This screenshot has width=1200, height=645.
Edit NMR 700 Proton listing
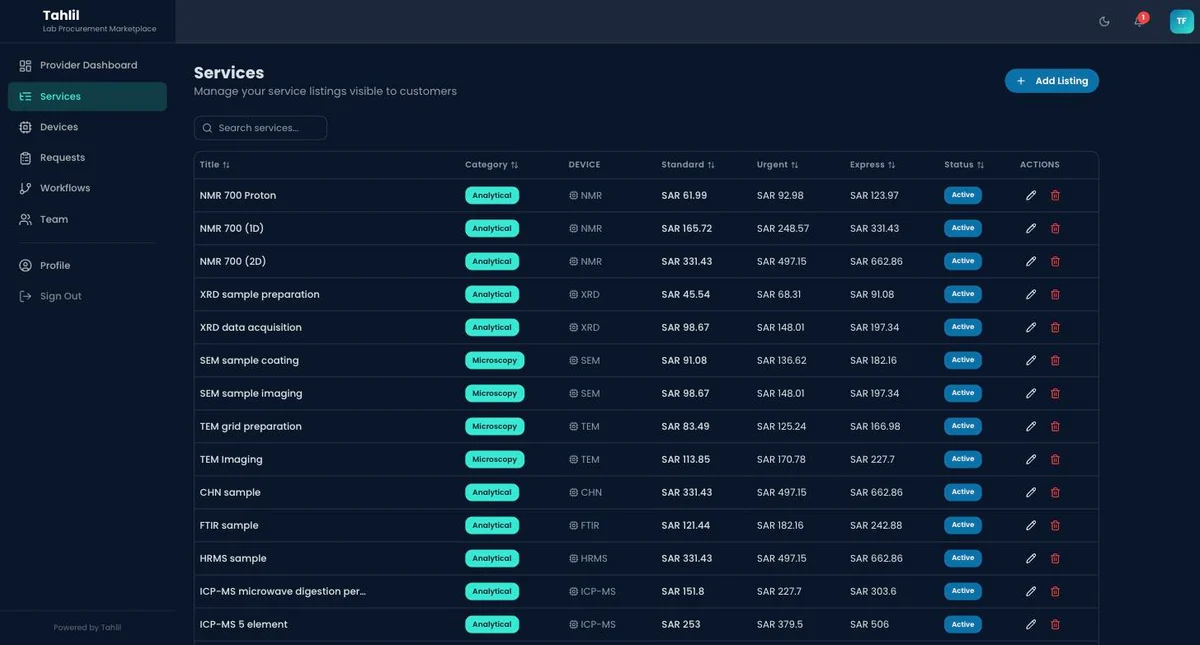(x=1031, y=195)
